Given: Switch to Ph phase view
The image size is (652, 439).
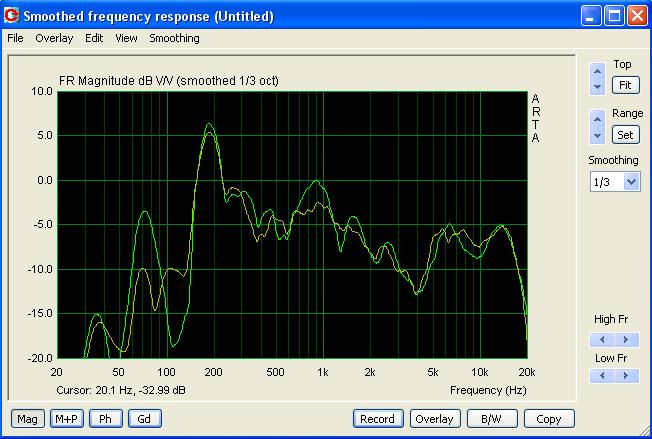Looking at the screenshot, I should point(106,419).
